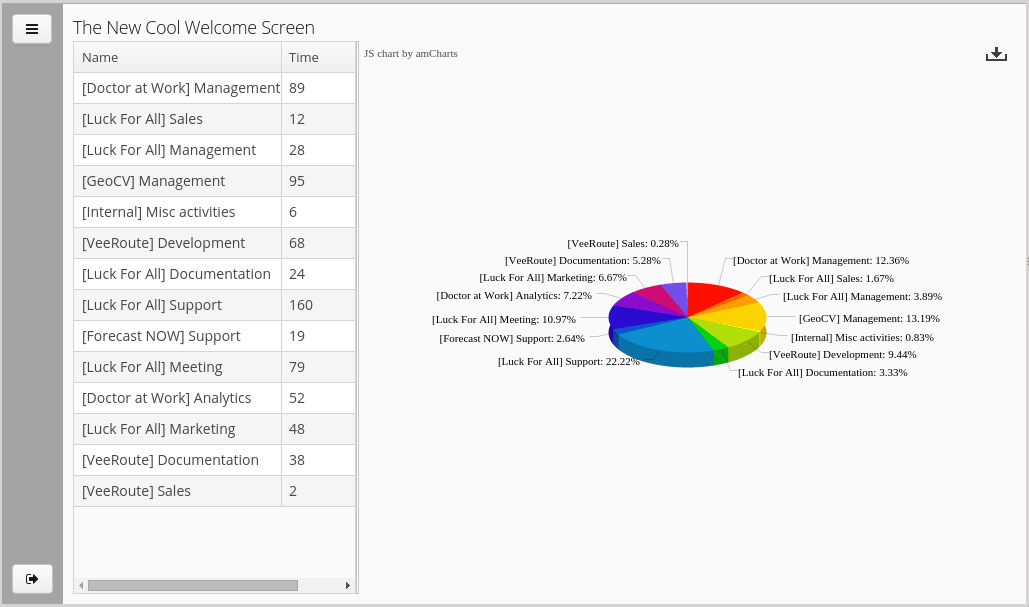Click the red Doctor at Work Management slice
The width and height of the screenshot is (1029, 607).
coord(710,297)
